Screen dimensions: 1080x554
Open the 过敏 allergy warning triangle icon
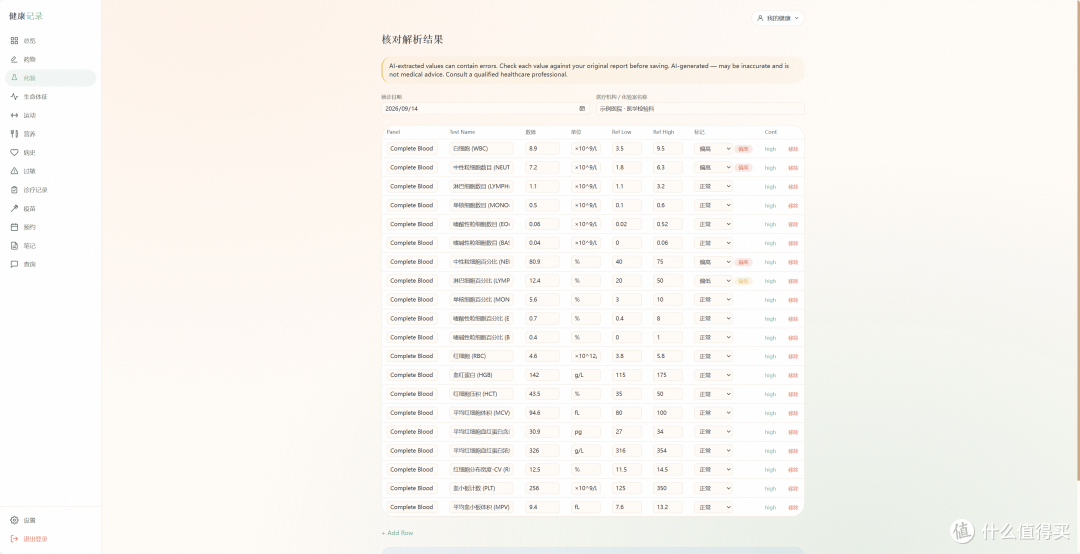[x=14, y=171]
